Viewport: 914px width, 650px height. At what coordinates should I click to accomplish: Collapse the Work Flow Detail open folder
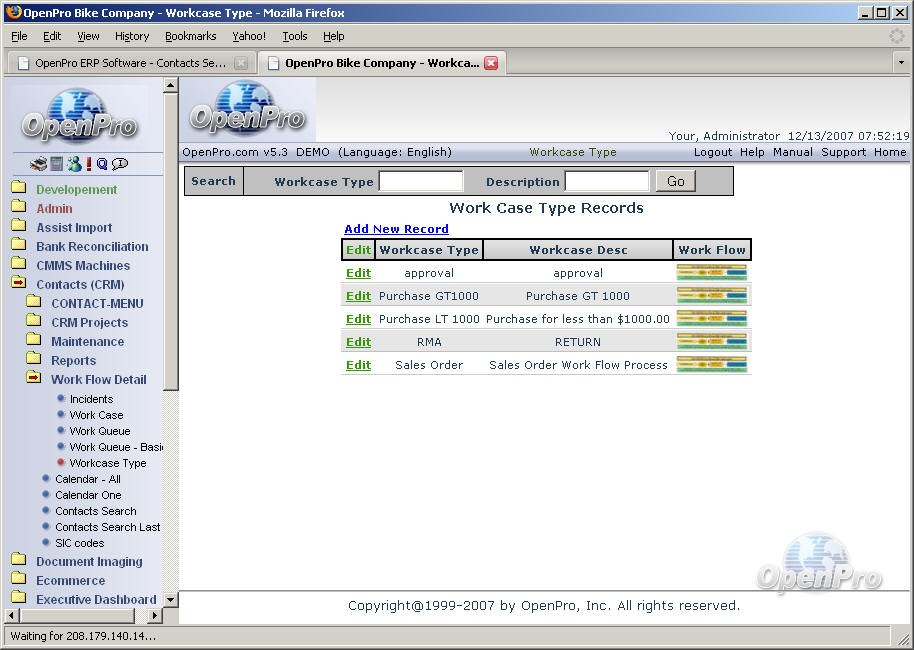(34, 378)
